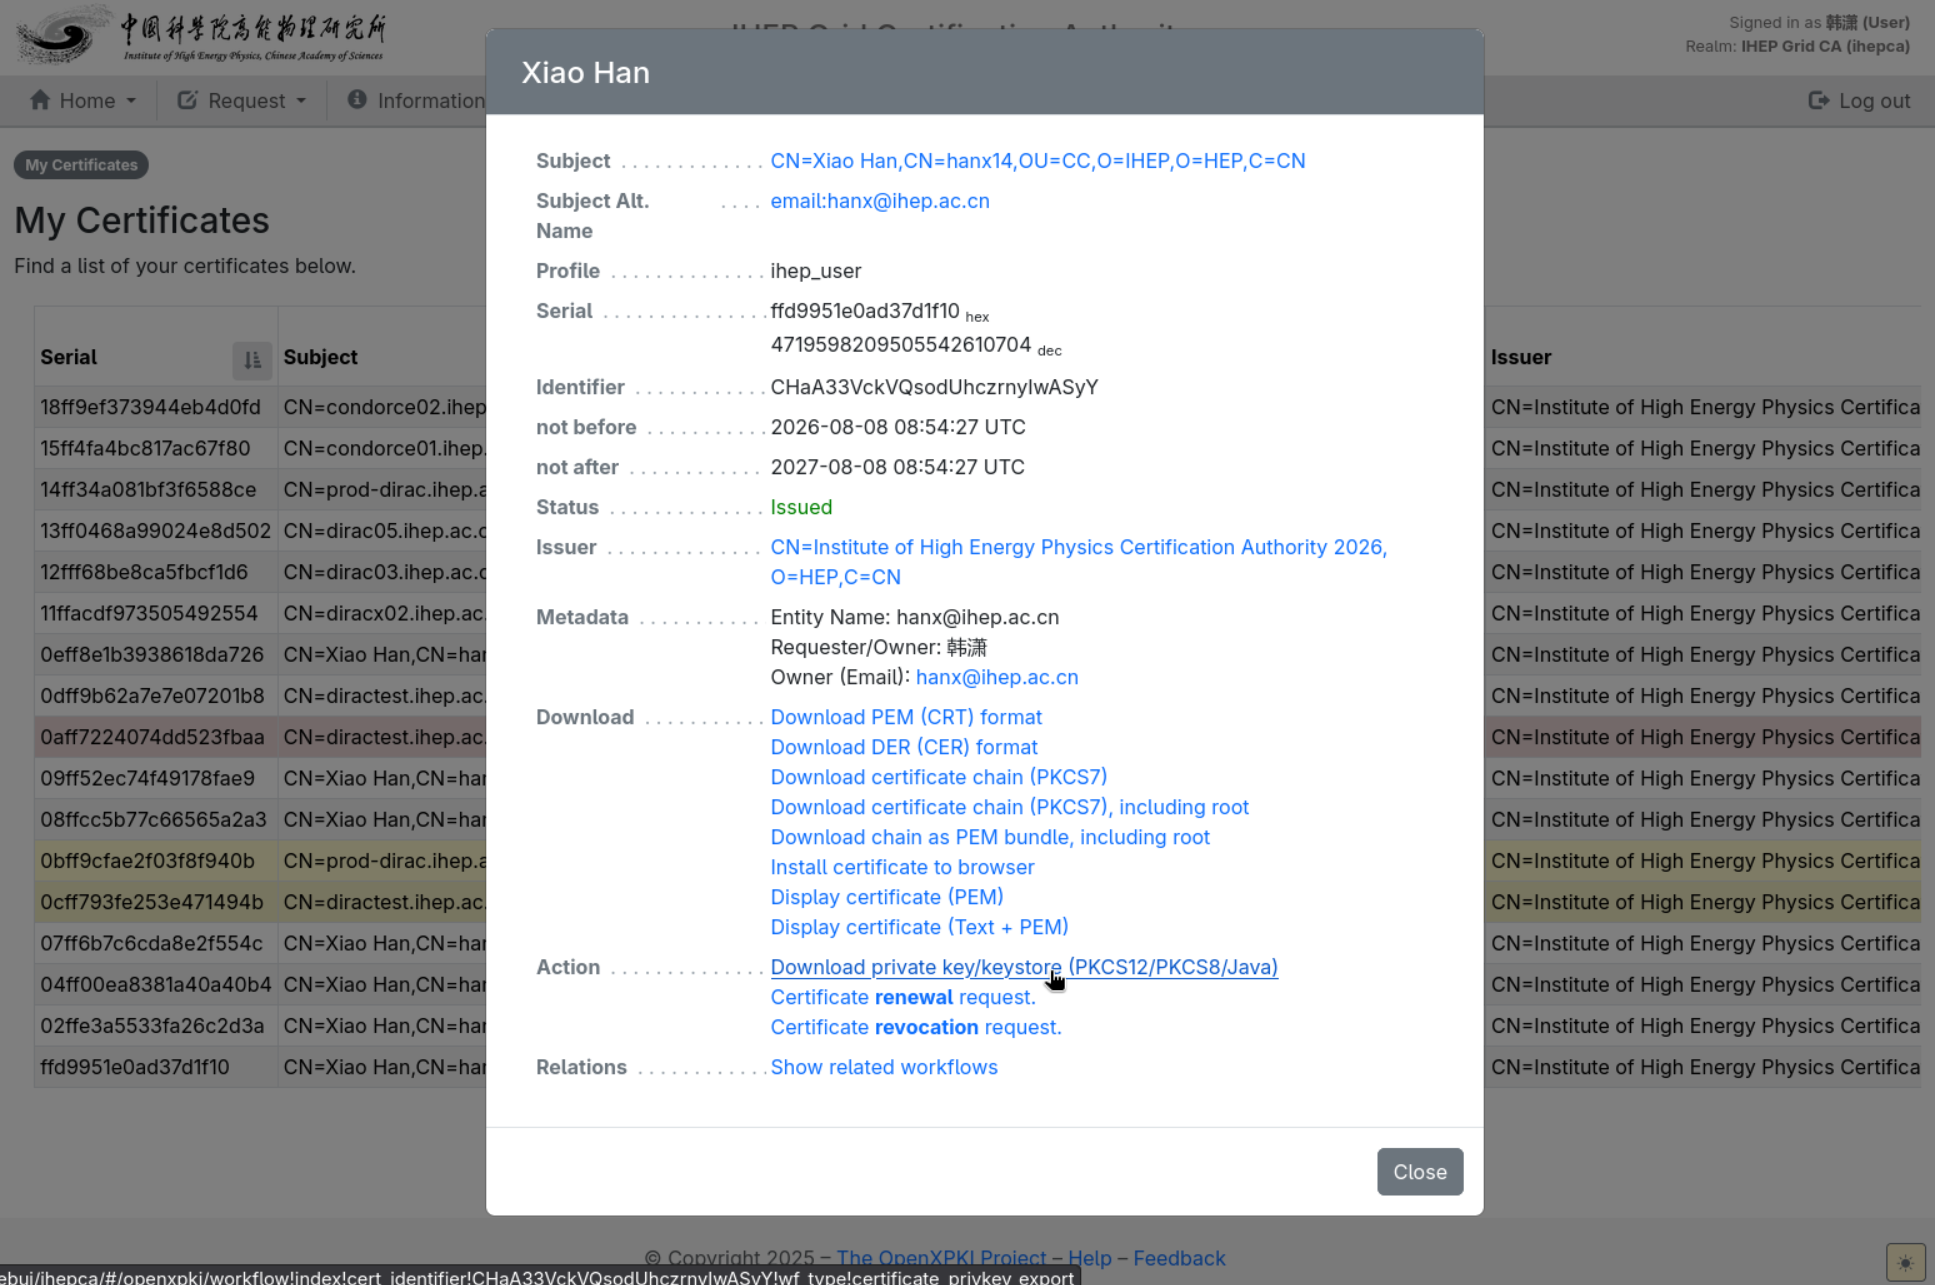Click the Owner Email hanx@ihep.ac.cn link
This screenshot has height=1285, width=1935.
(x=996, y=677)
